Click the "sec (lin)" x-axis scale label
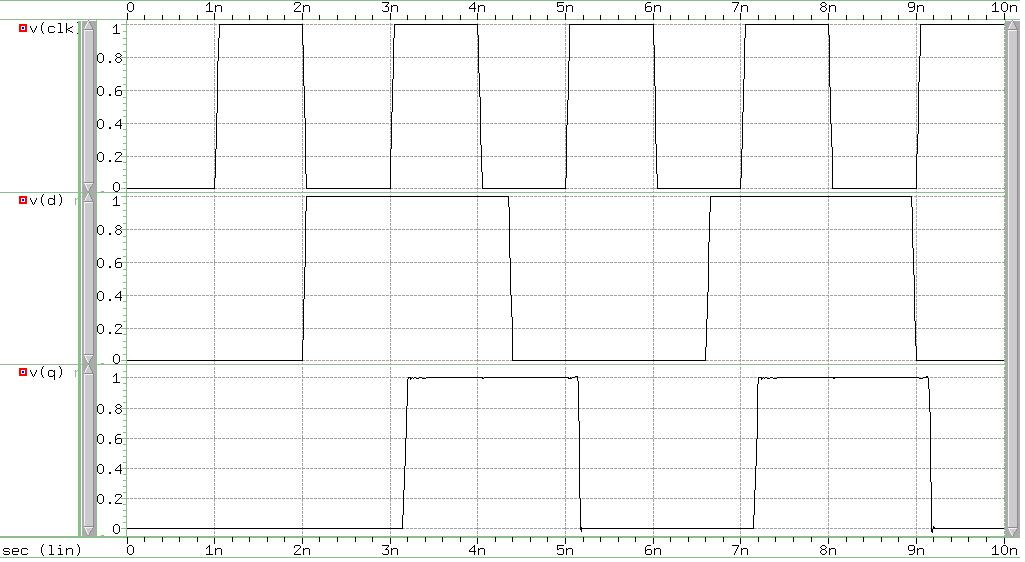 click(x=42, y=550)
